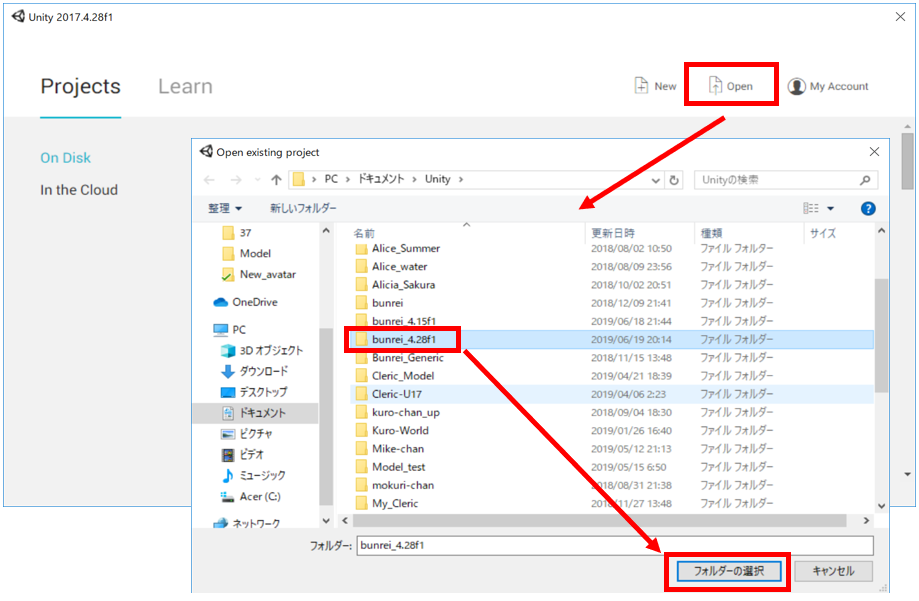This screenshot has width=919, height=601.
Task: Click the フォルダーの選択 button
Action: point(728,571)
